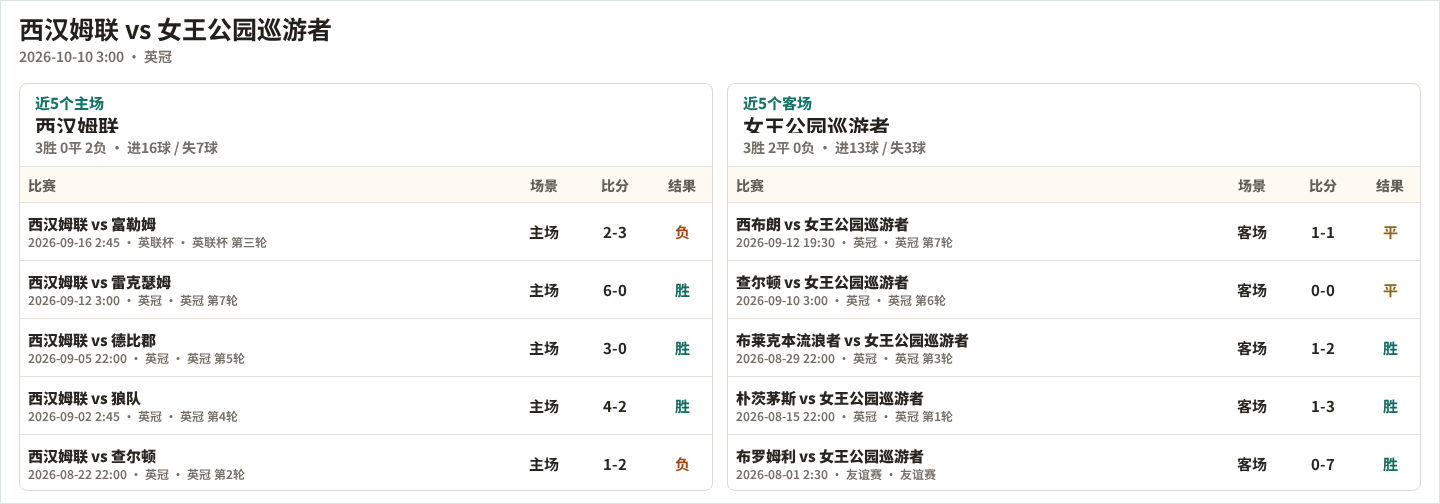Screen dimensions: 1440x504
Task: Click the 1-1 score in the 西布朗 row
Action: click(x=1323, y=233)
